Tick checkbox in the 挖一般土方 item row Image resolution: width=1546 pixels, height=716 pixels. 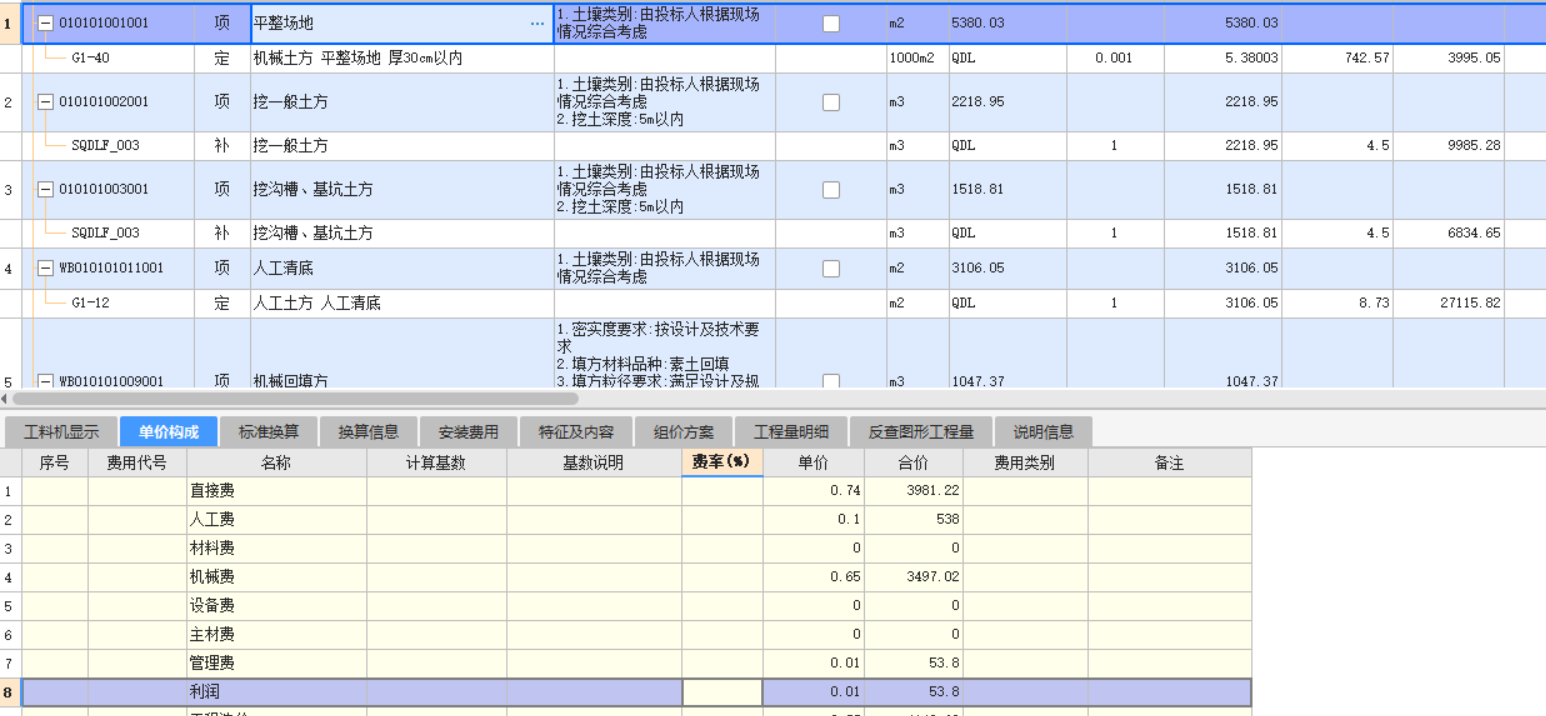tap(831, 102)
